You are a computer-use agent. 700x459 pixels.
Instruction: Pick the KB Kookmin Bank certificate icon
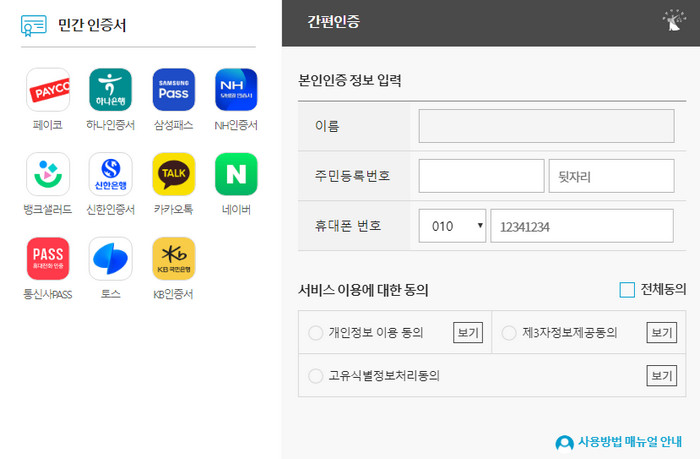(x=174, y=259)
